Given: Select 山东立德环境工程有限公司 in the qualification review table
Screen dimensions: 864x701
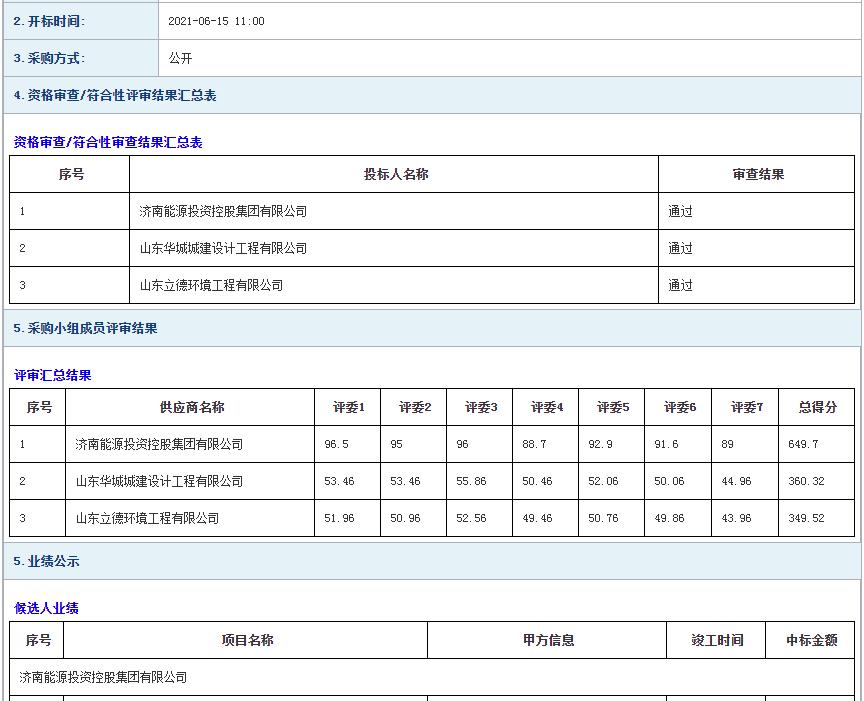Looking at the screenshot, I should 211,285.
